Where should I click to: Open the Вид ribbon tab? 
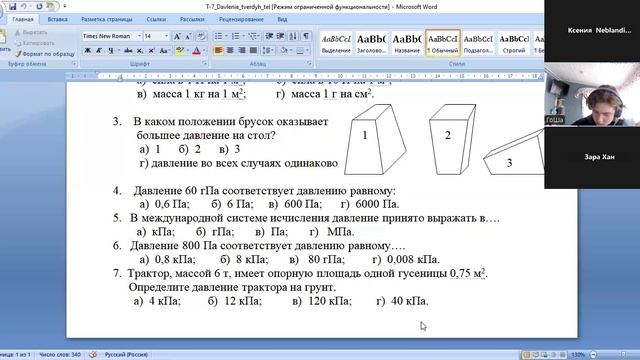click(x=282, y=19)
